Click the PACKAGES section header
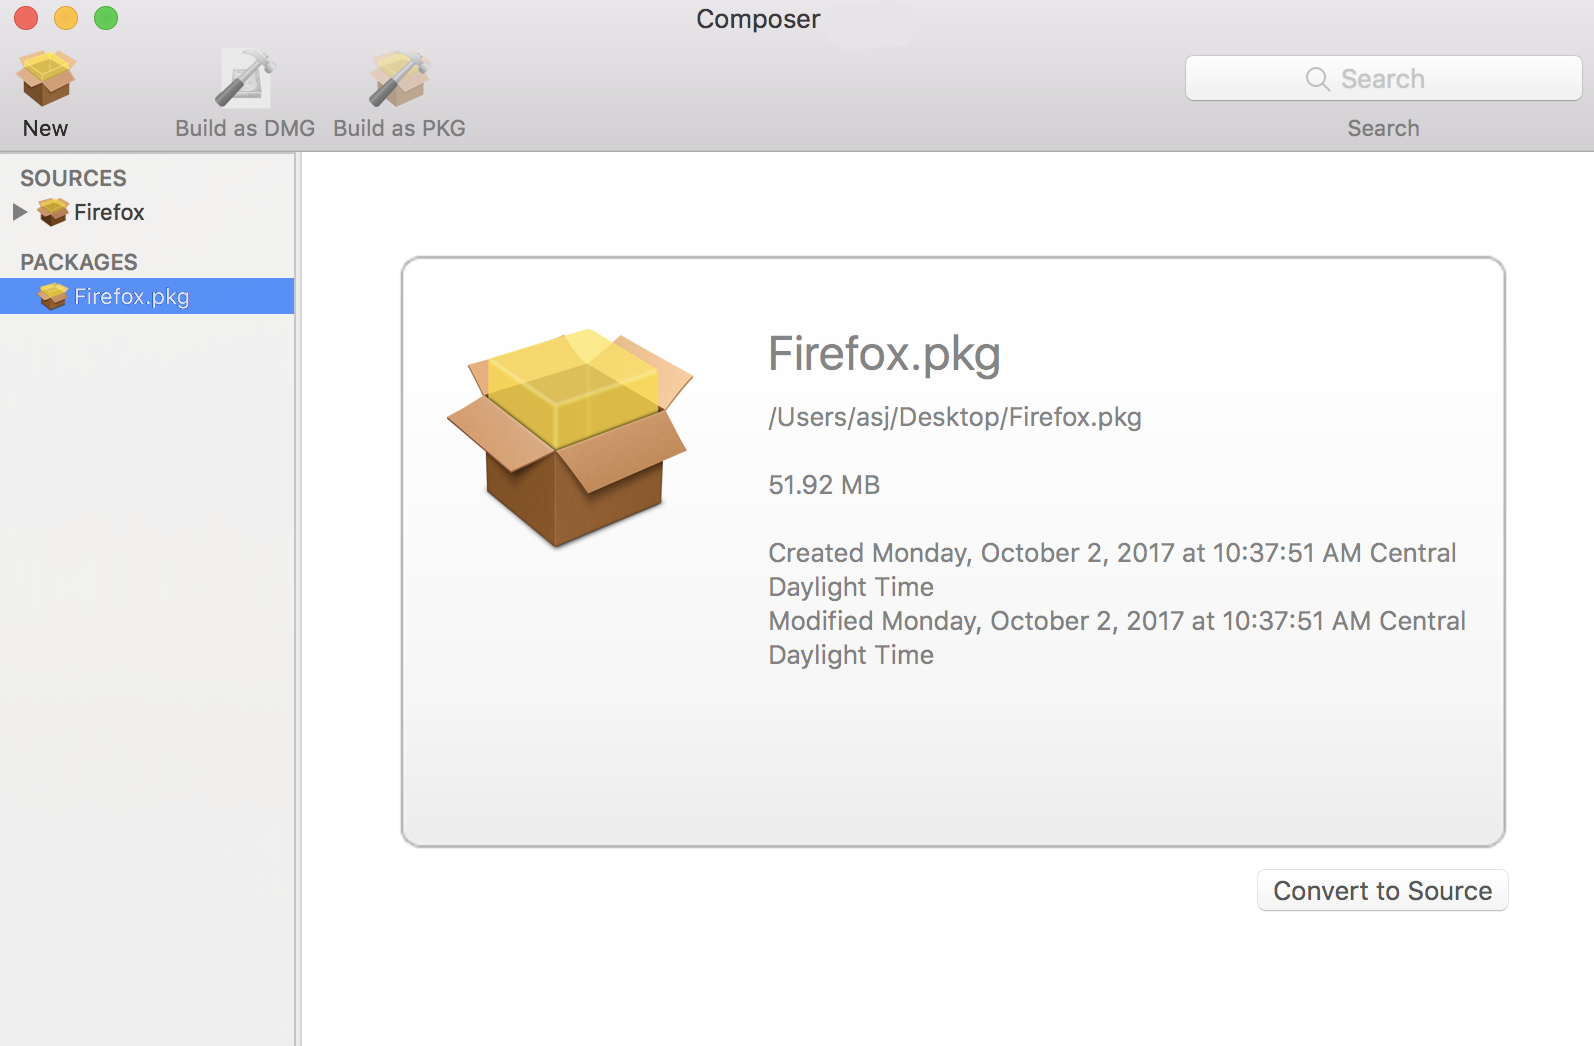Image resolution: width=1594 pixels, height=1046 pixels. [79, 262]
